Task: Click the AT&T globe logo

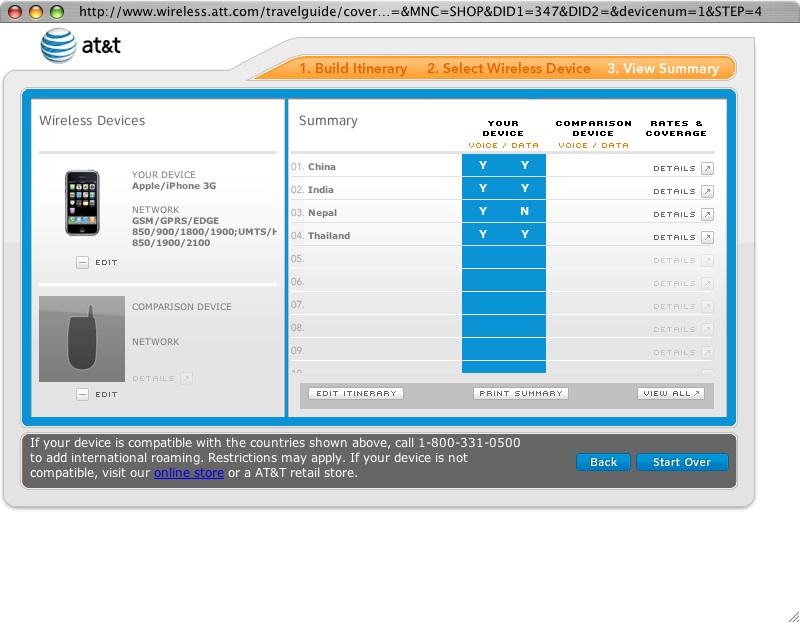Action: [58, 45]
